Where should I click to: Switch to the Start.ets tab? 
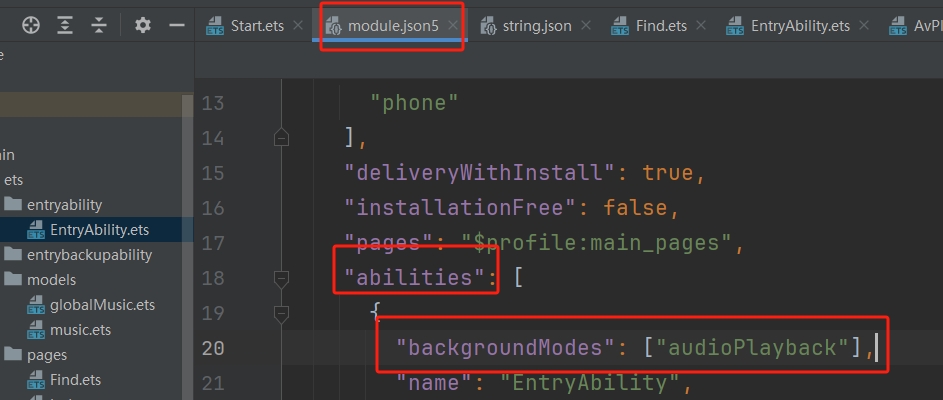coord(257,26)
